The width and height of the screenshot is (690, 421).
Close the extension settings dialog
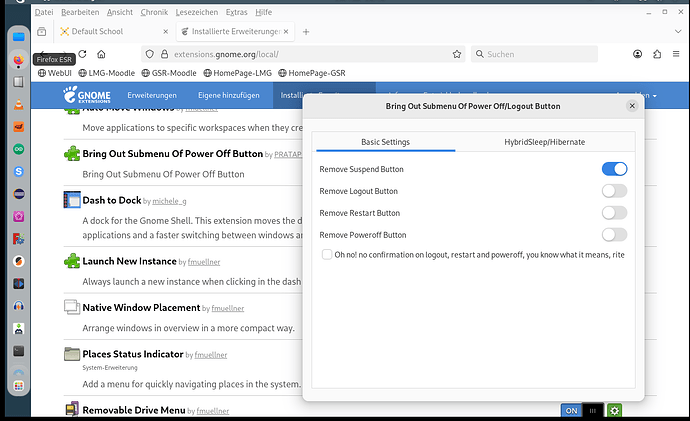tap(632, 106)
